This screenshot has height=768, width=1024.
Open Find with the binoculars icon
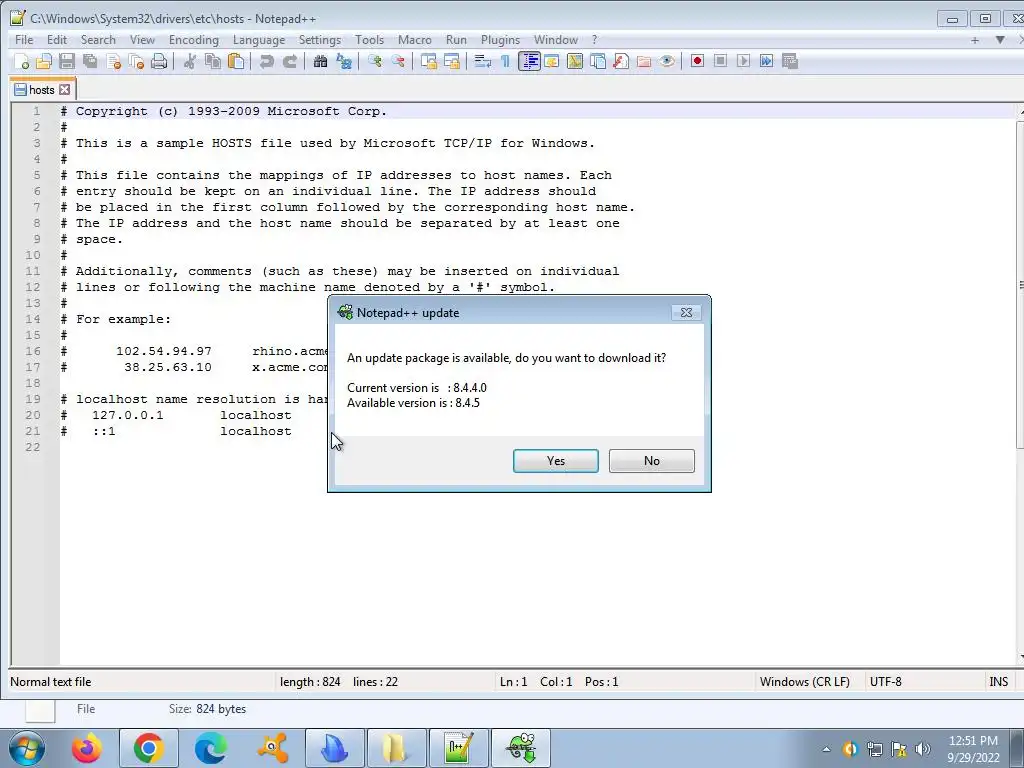pyautogui.click(x=320, y=61)
